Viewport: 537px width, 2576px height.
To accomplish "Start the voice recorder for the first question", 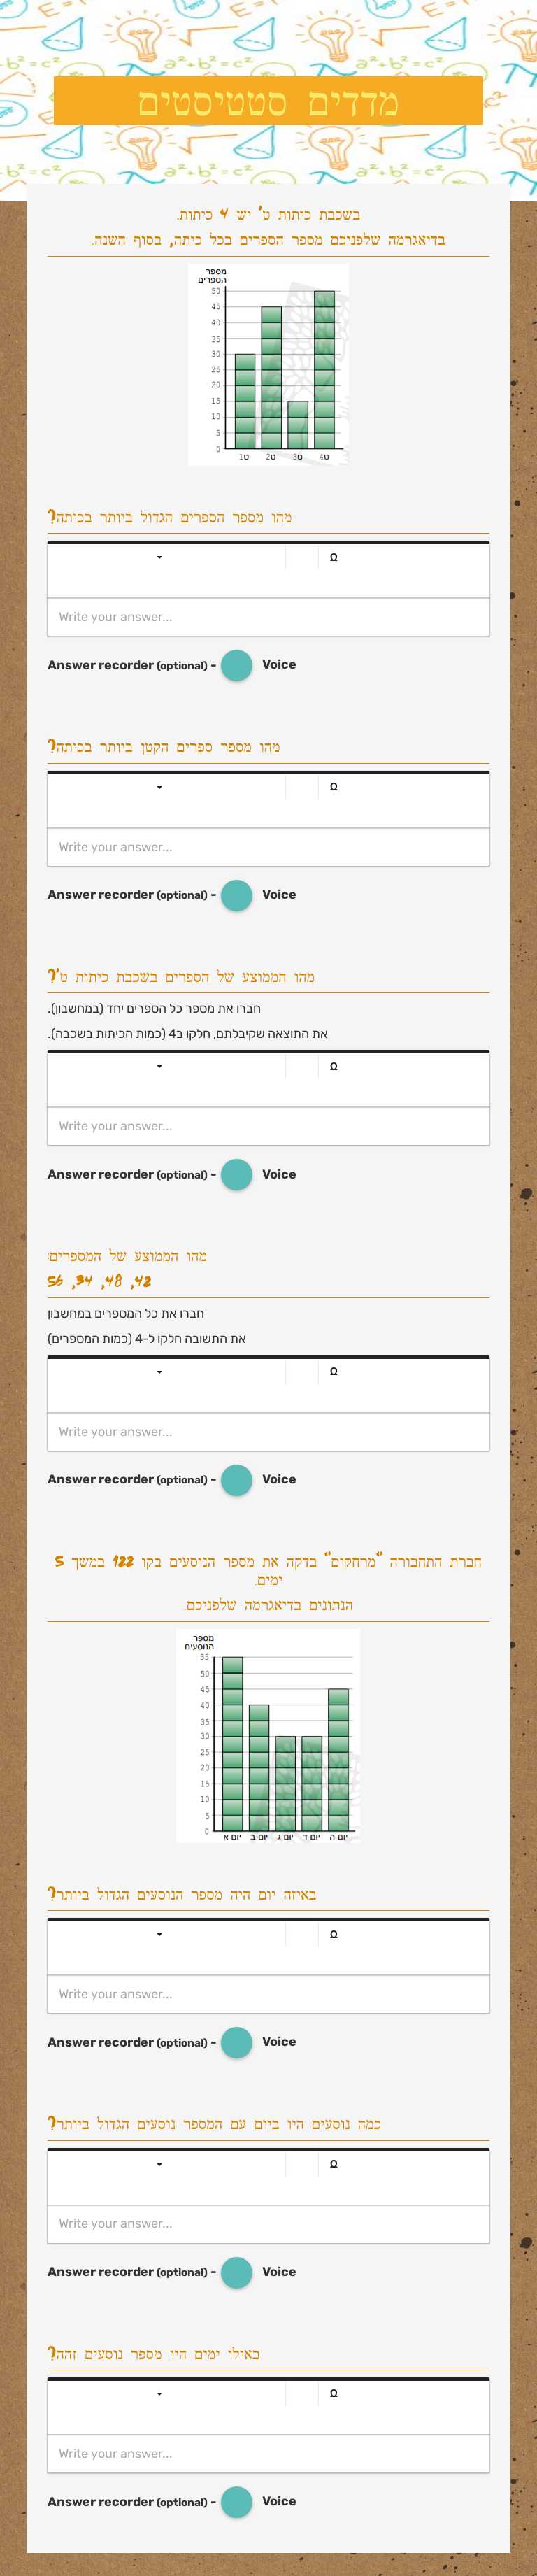I will [236, 665].
